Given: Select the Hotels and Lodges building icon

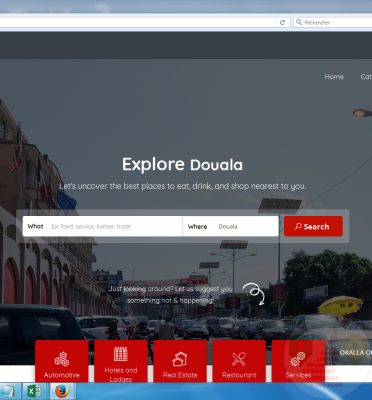Looking at the screenshot, I should 121,354.
